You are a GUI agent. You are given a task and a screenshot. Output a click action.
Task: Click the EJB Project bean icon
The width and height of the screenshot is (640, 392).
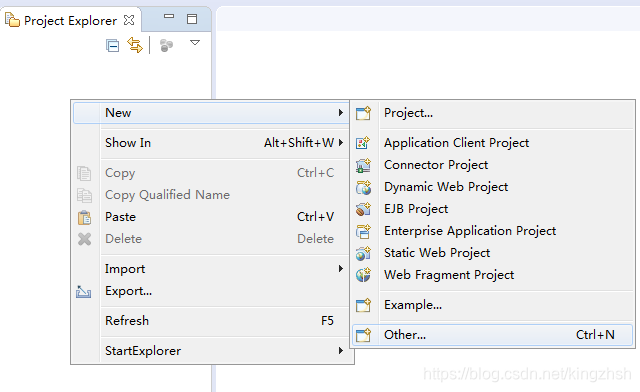[x=363, y=209]
